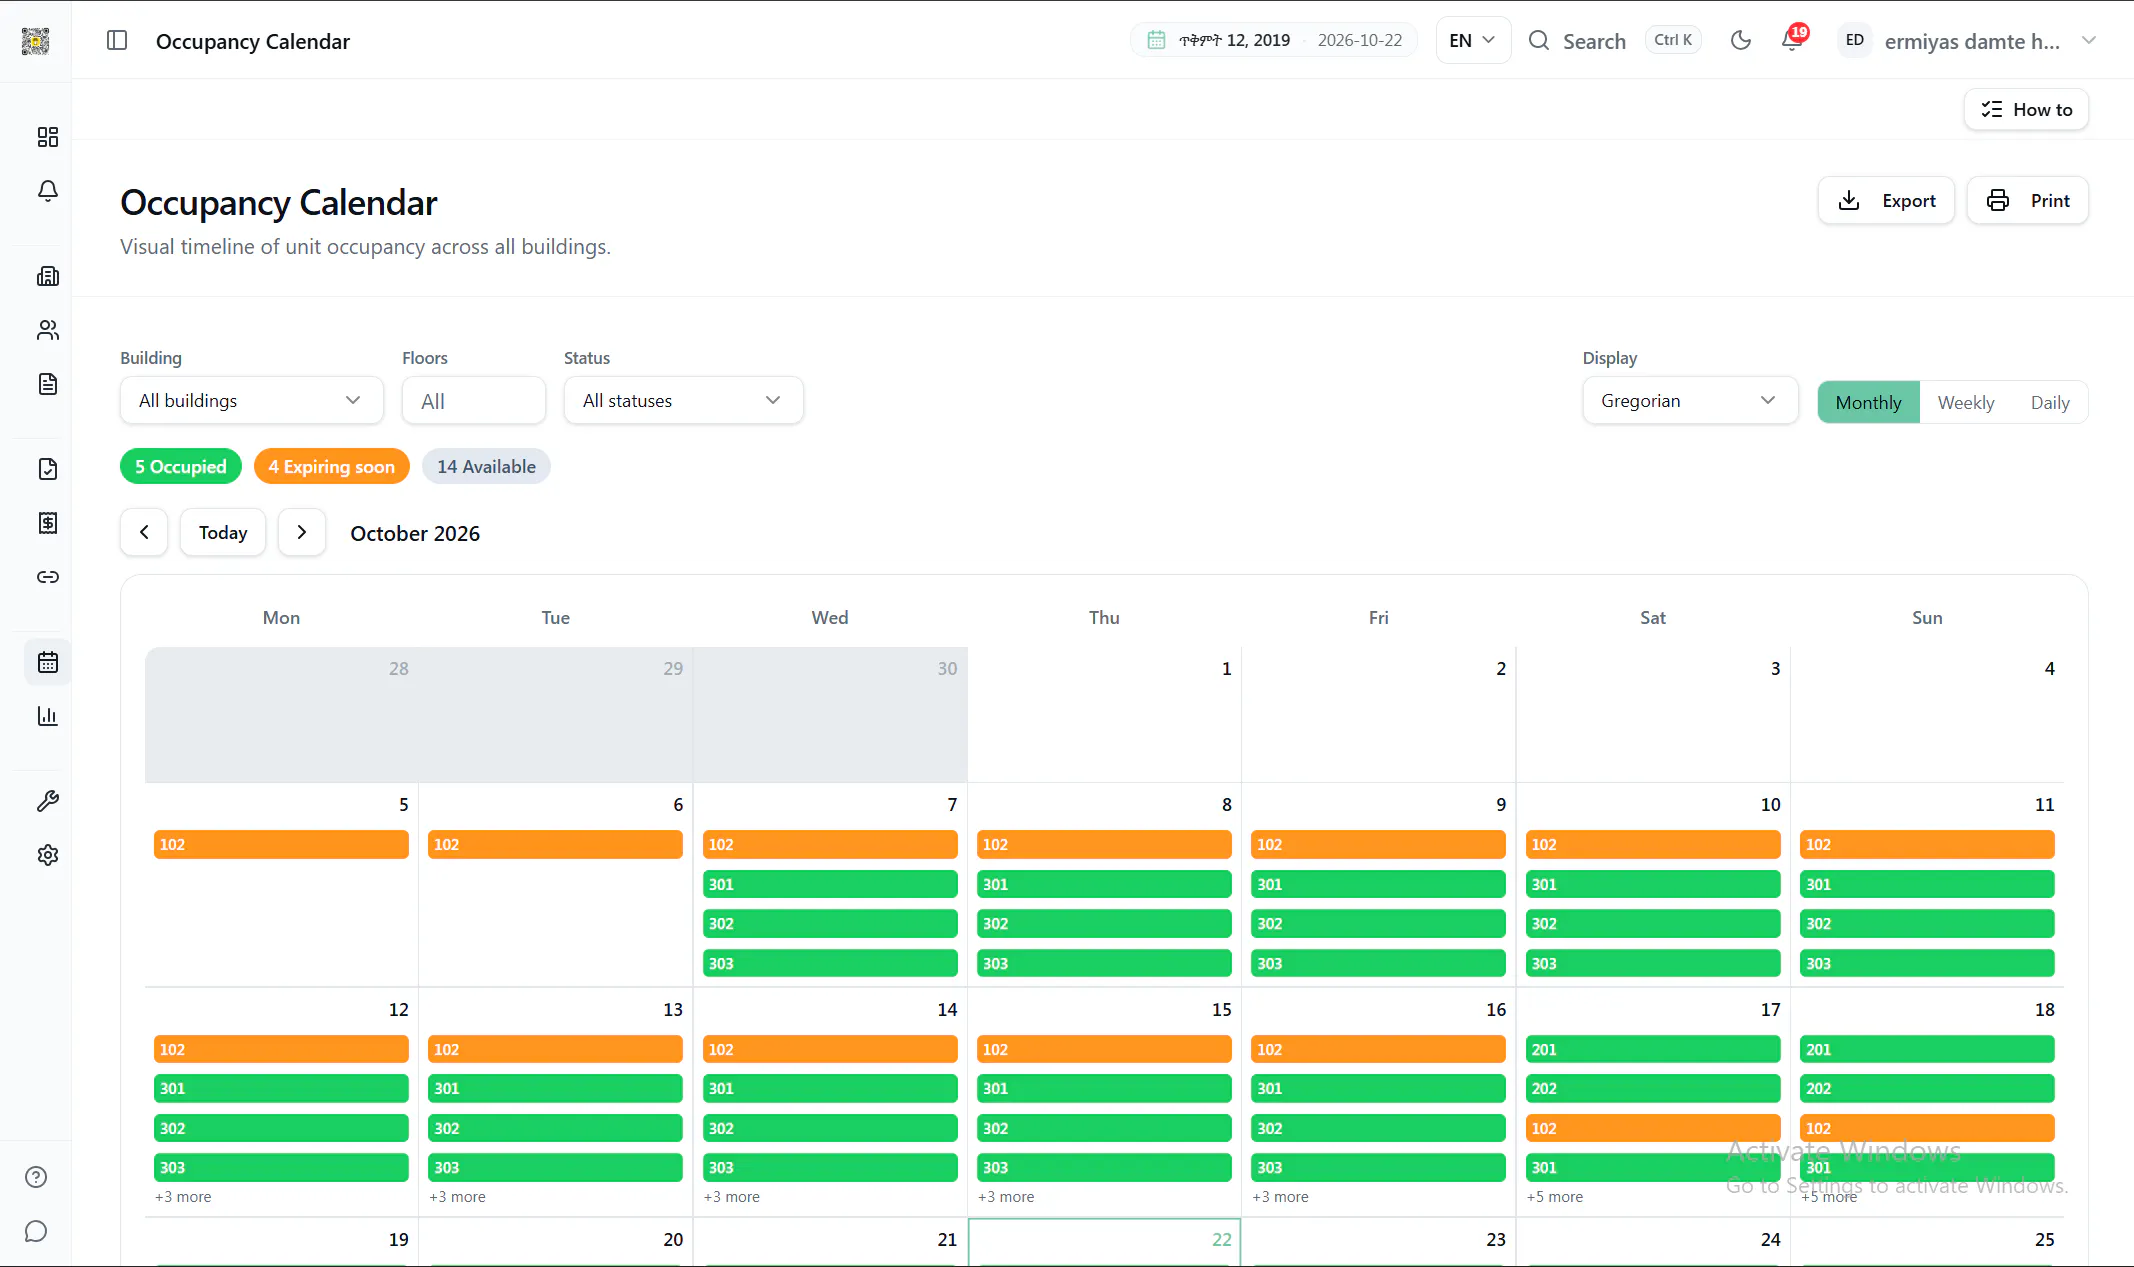2134x1267 pixels.
Task: Switch to Monthly view
Action: click(x=1868, y=402)
